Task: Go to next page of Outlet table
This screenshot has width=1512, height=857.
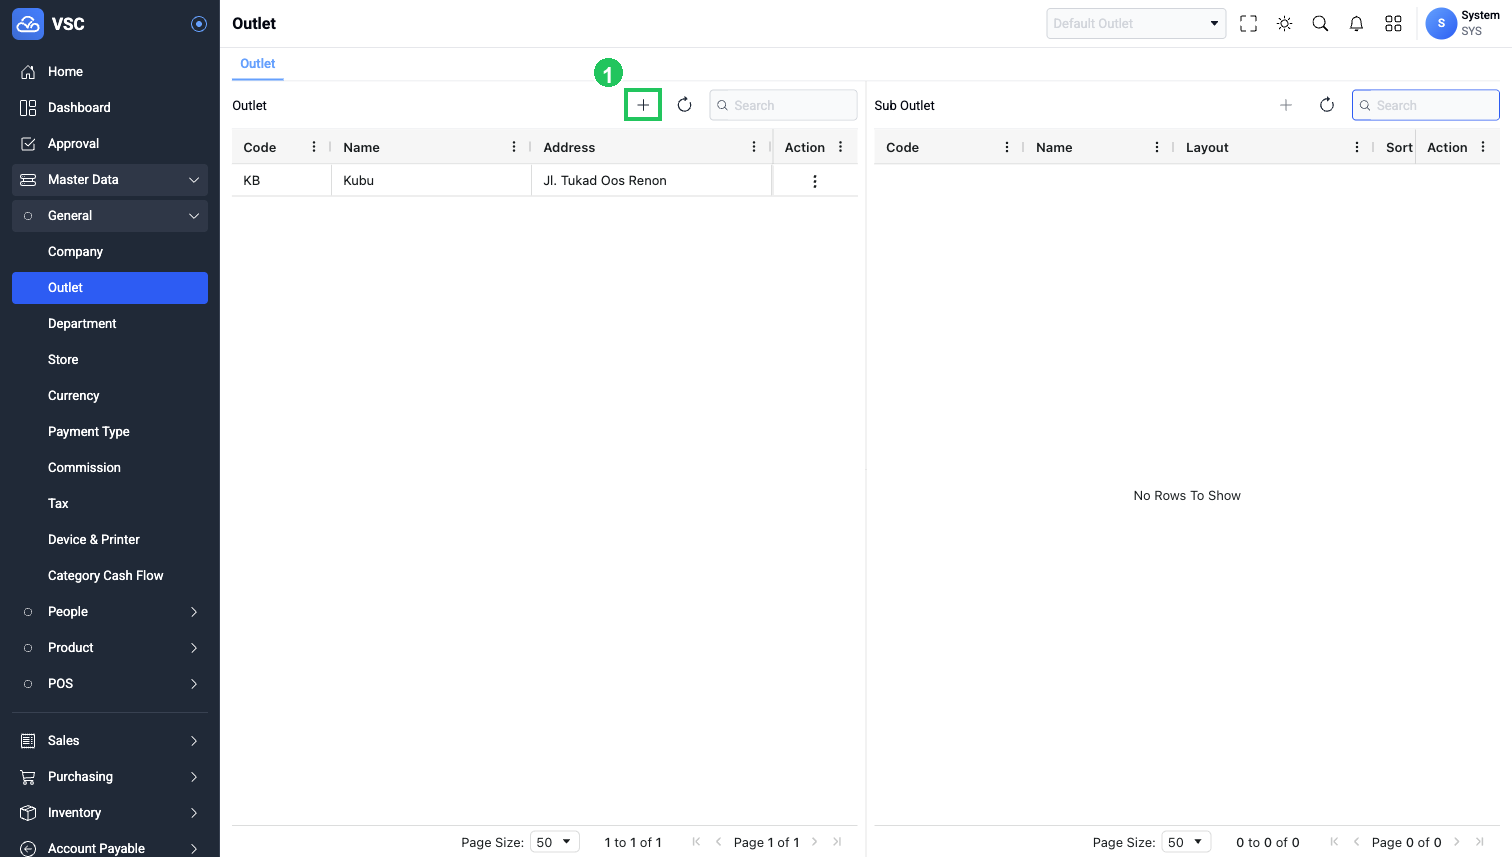Action: [x=815, y=842]
